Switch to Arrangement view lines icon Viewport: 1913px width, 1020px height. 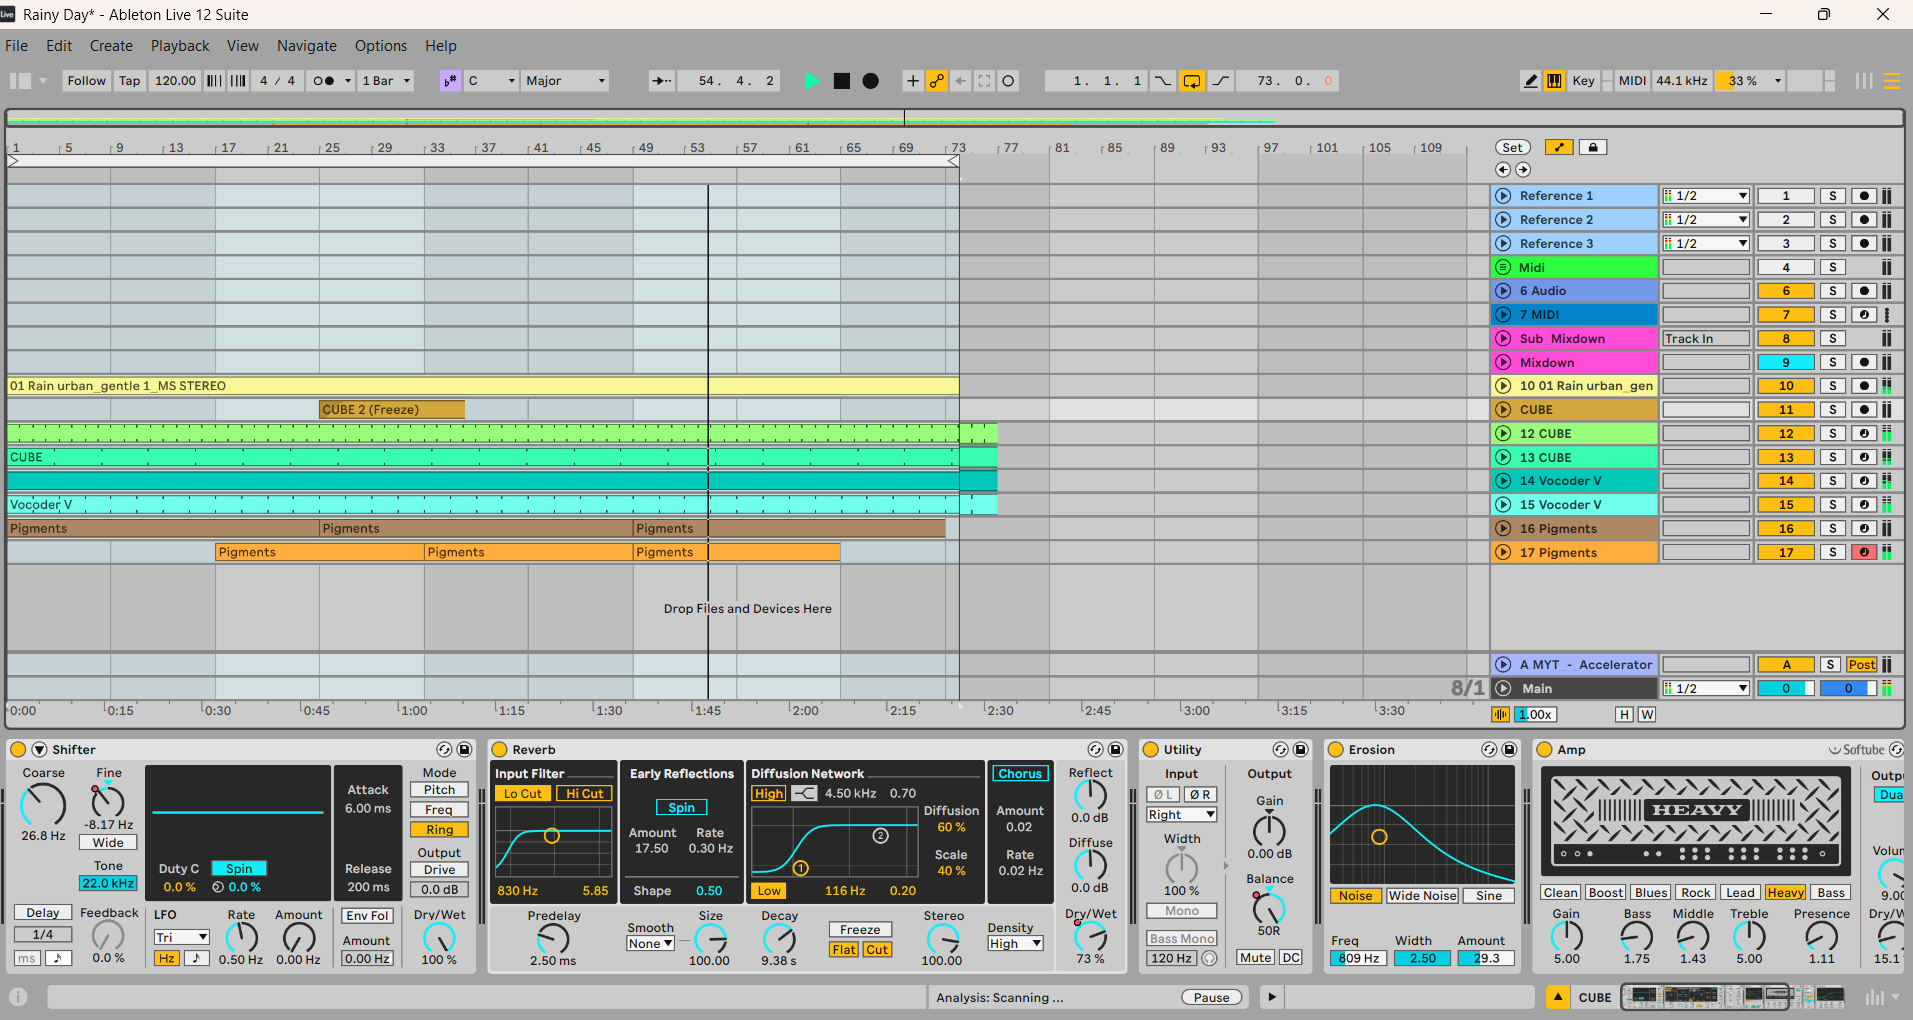coord(1891,81)
